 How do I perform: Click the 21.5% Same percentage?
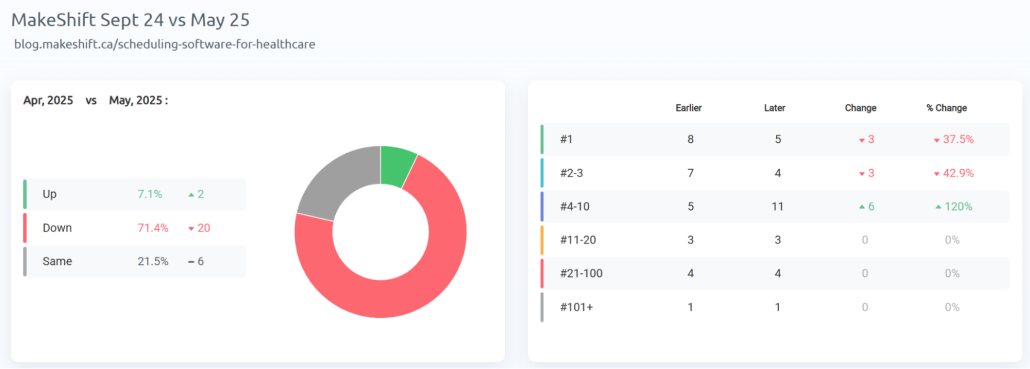[152, 261]
